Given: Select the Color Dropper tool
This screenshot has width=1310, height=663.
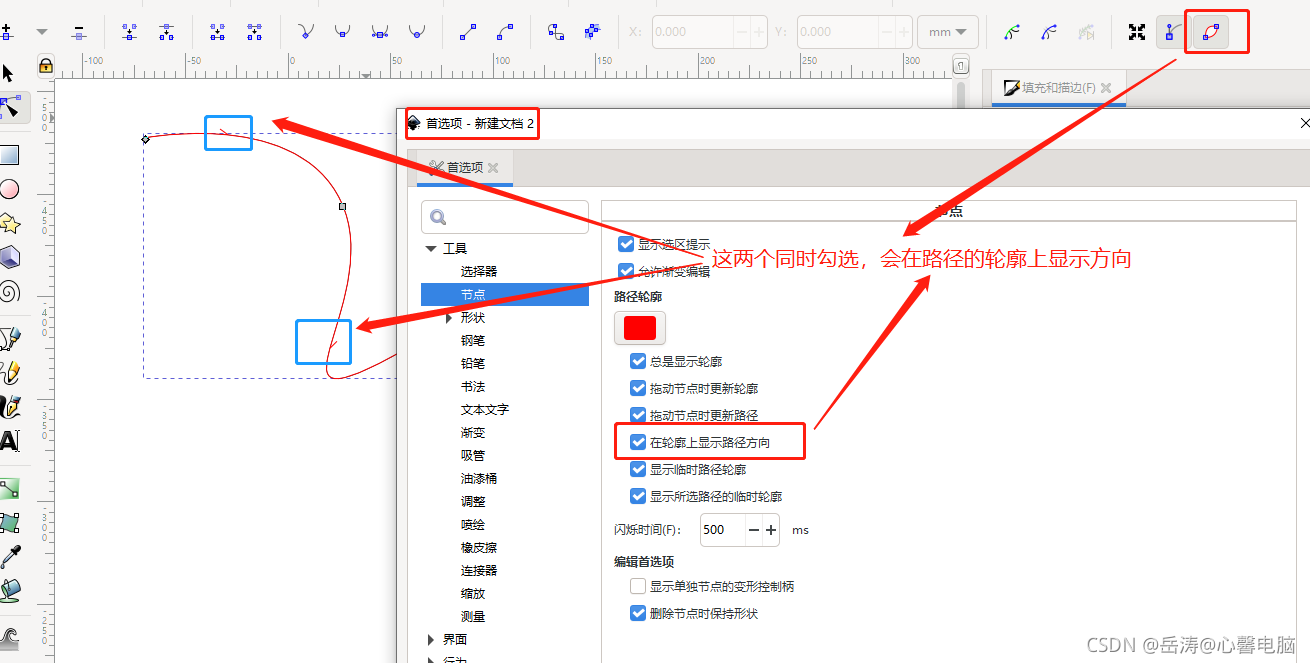Looking at the screenshot, I should (10, 557).
